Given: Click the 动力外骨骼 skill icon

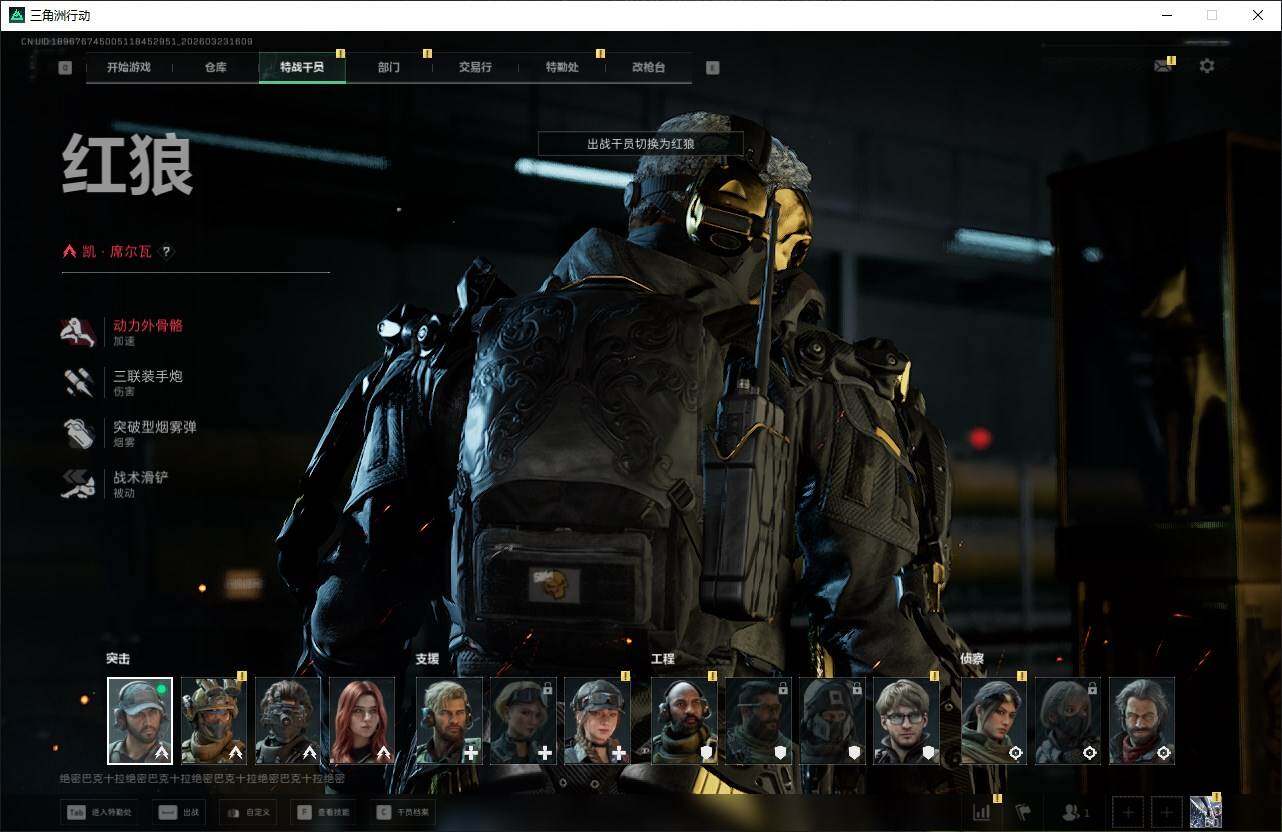Looking at the screenshot, I should tap(78, 332).
